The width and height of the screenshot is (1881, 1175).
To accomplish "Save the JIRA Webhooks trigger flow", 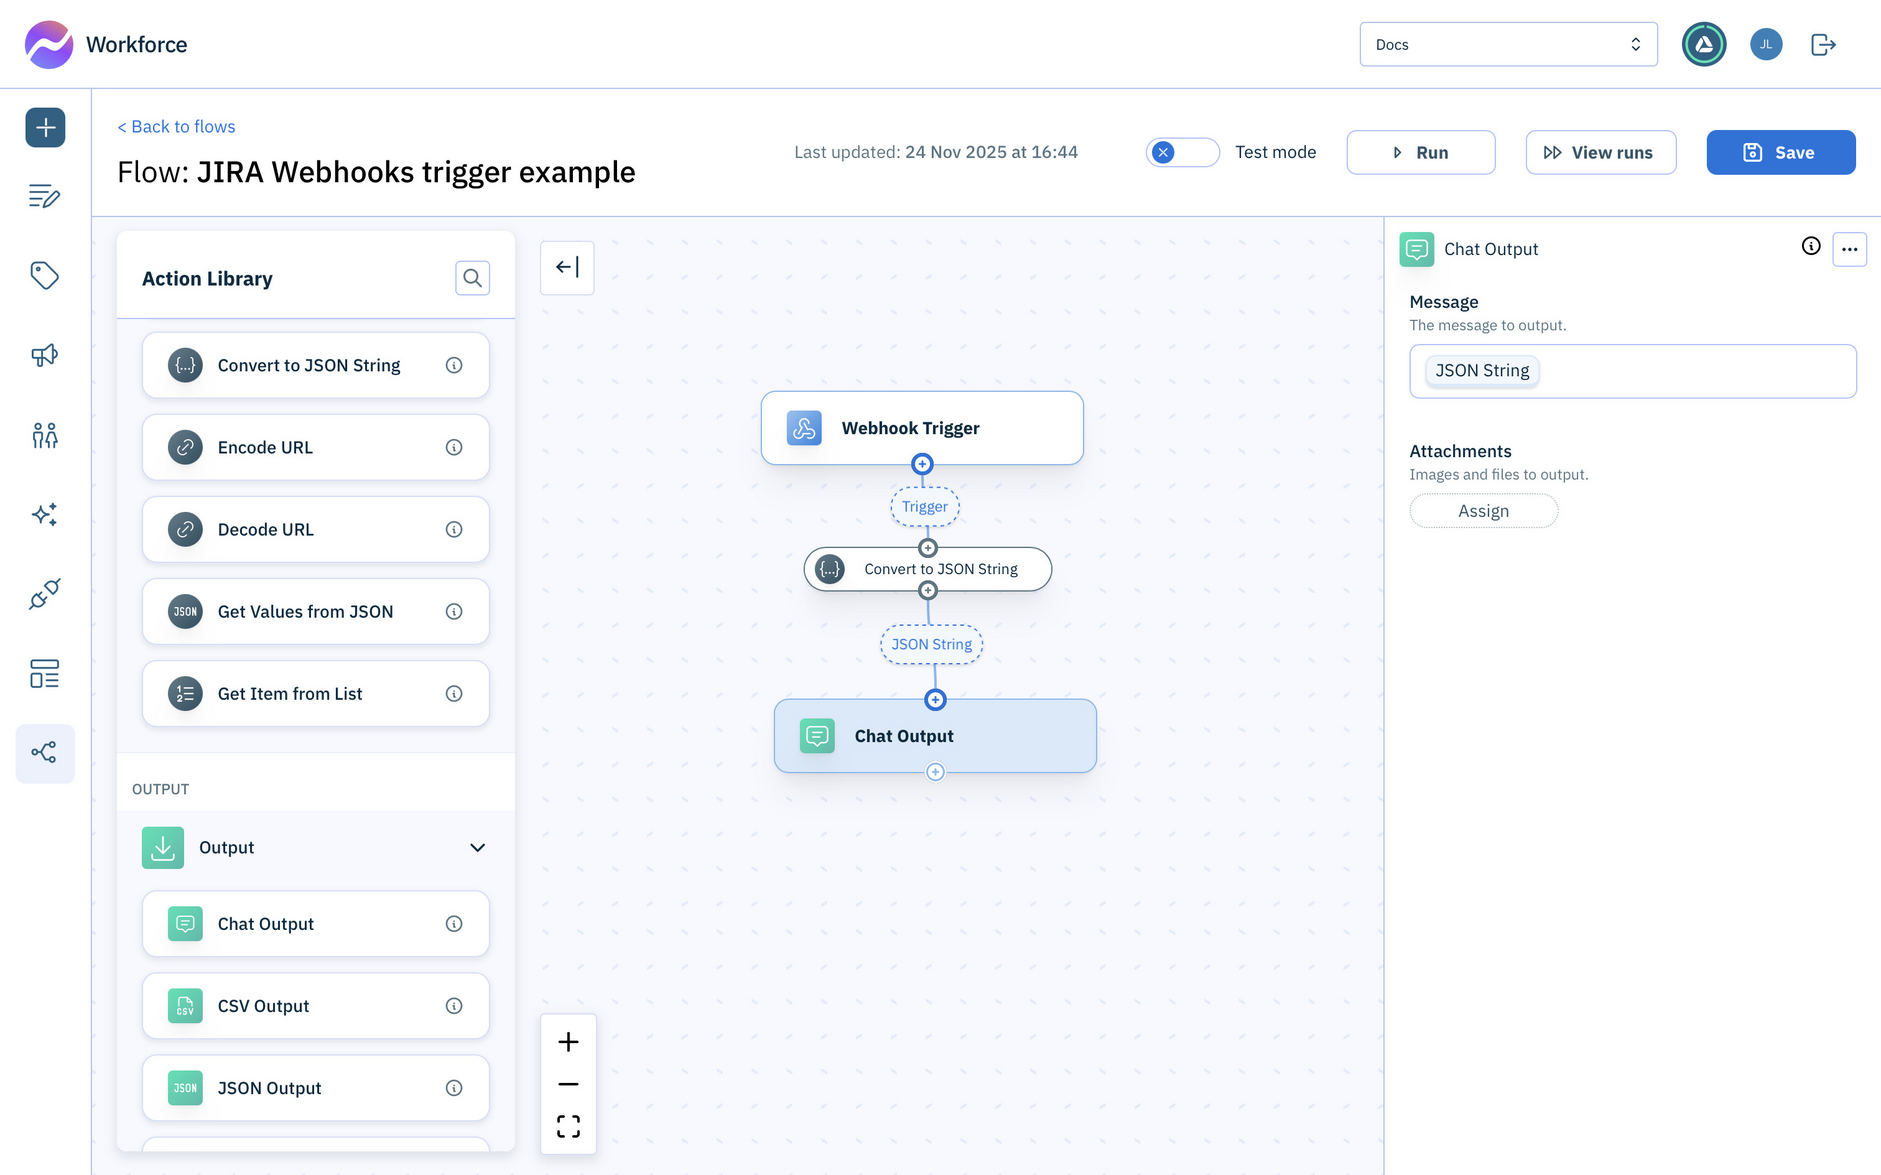I will [x=1780, y=152].
